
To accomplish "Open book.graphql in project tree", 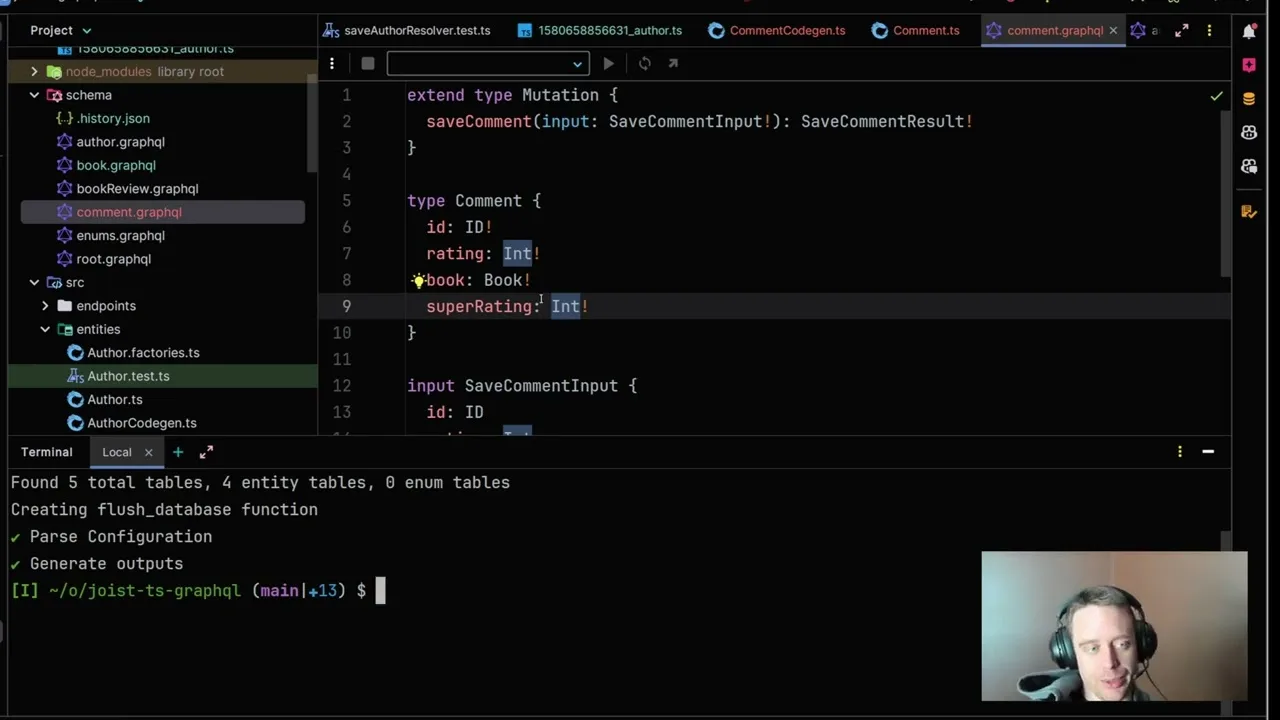I will point(116,165).
